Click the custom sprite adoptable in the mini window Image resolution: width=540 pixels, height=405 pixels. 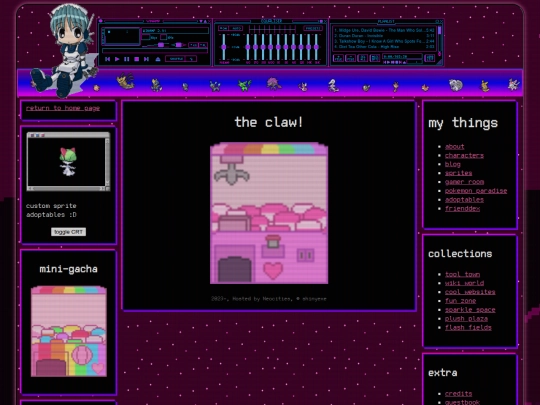coord(68,161)
